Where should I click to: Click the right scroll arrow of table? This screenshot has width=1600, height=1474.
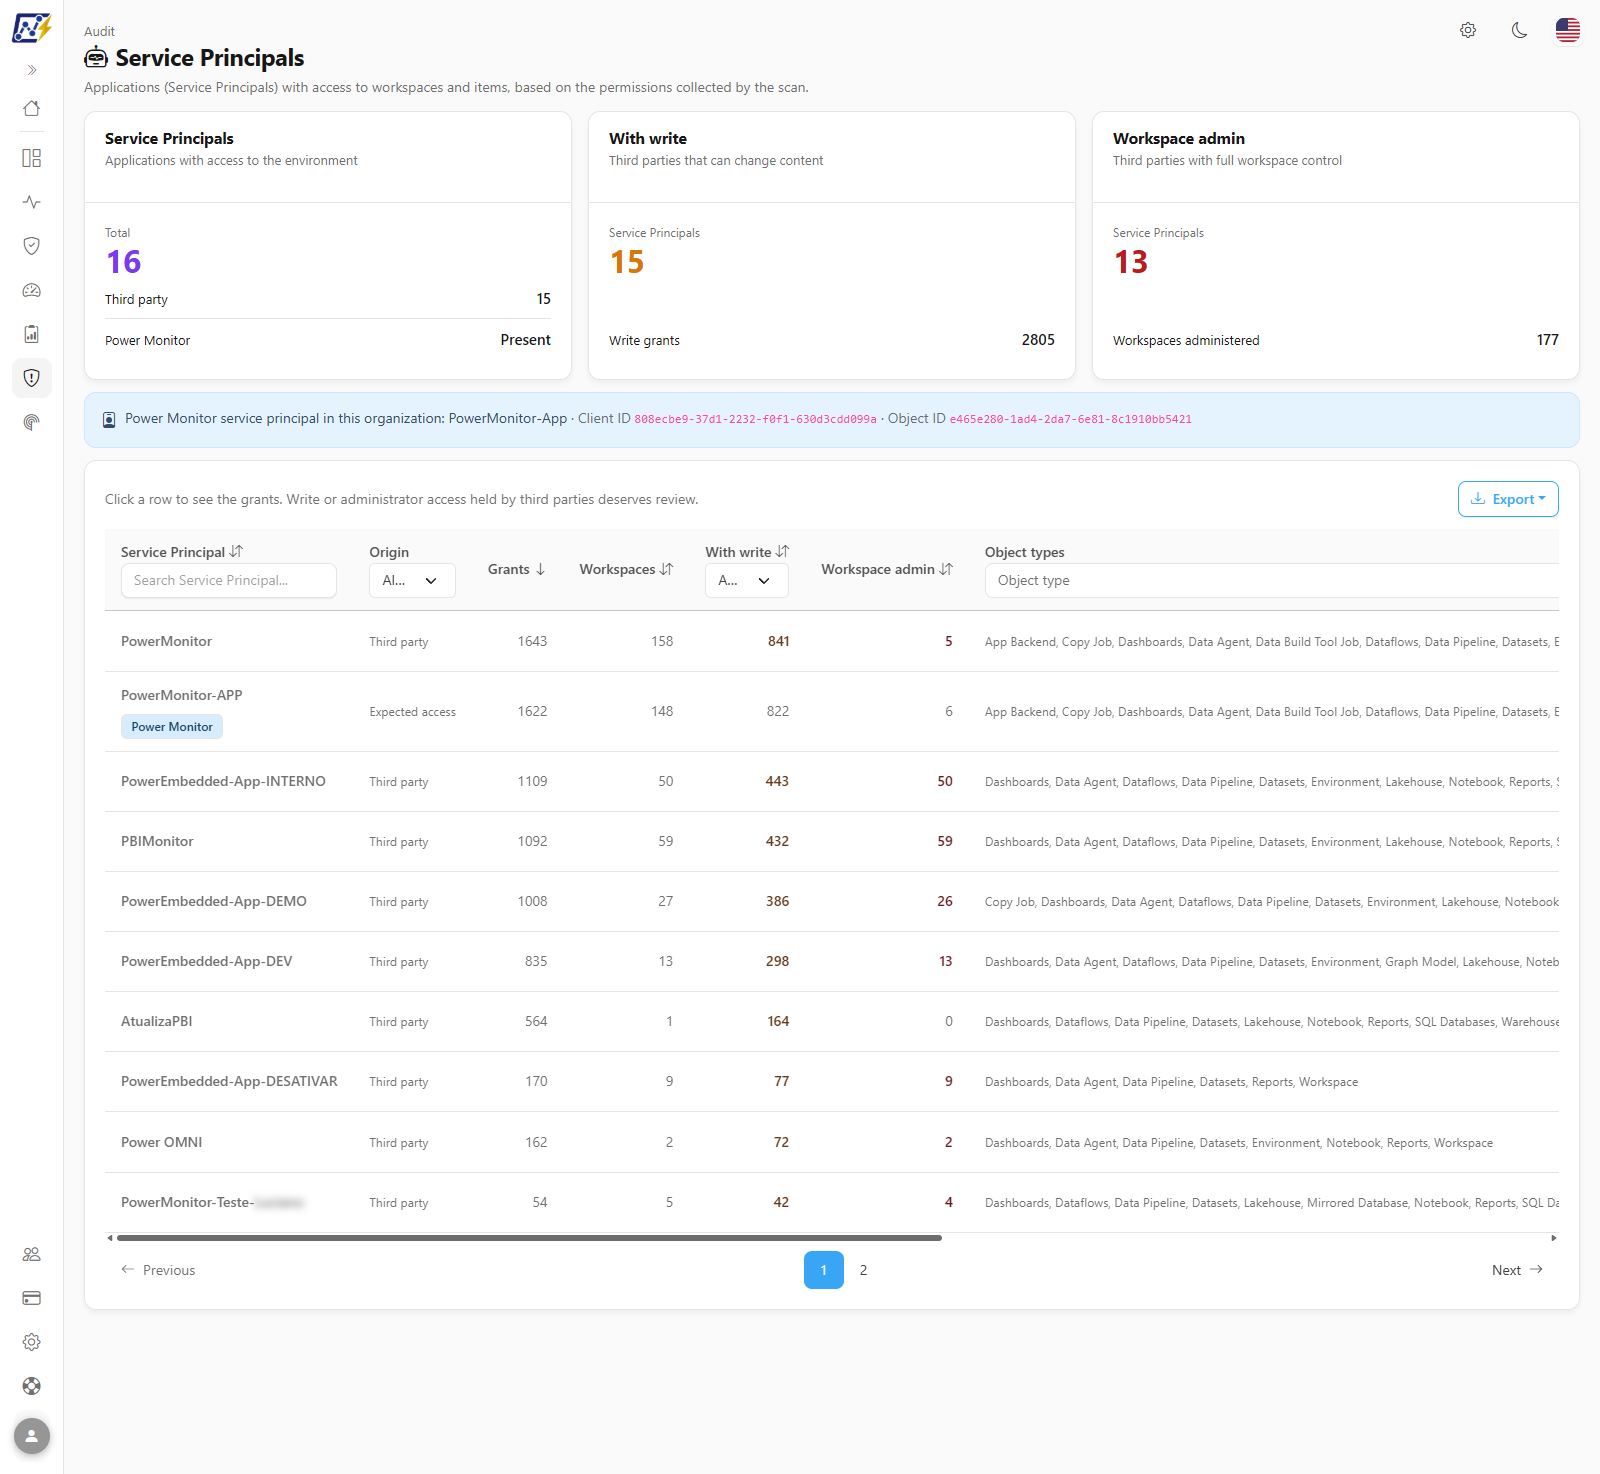click(x=1554, y=1238)
